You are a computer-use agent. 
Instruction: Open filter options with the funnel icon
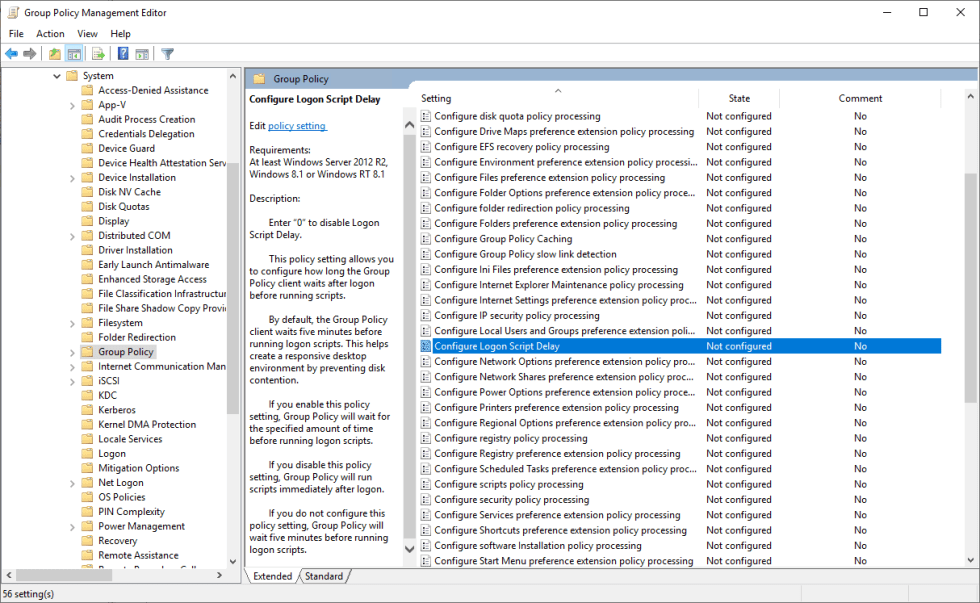[166, 53]
